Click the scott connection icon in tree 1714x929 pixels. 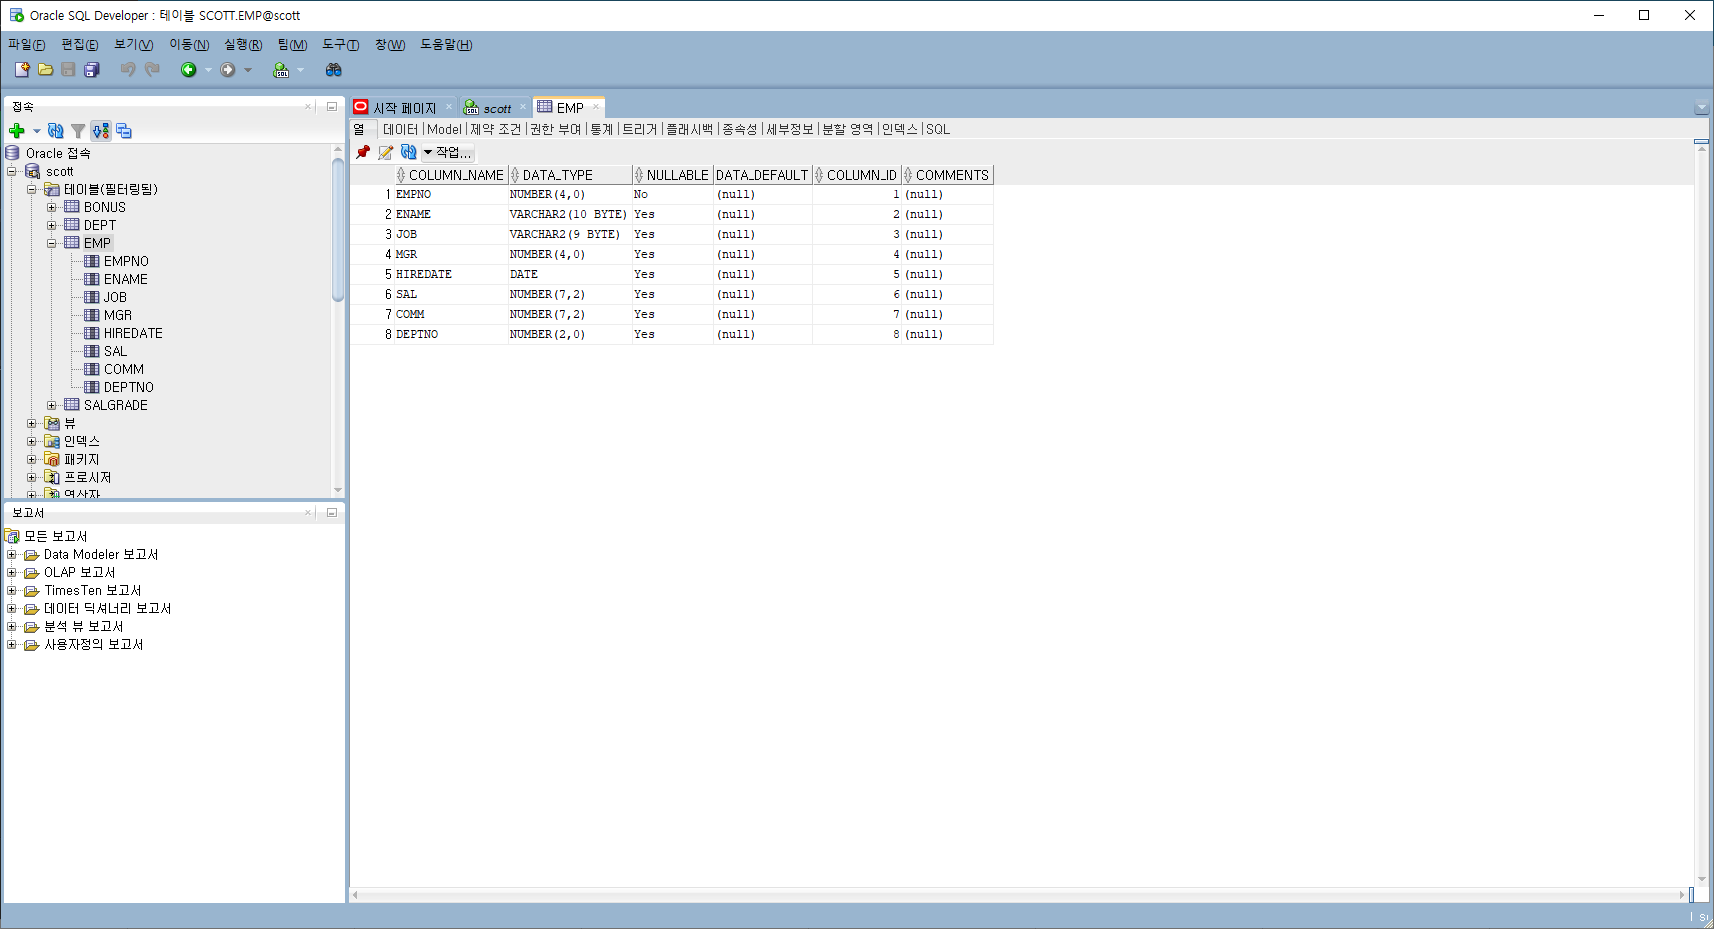click(33, 171)
